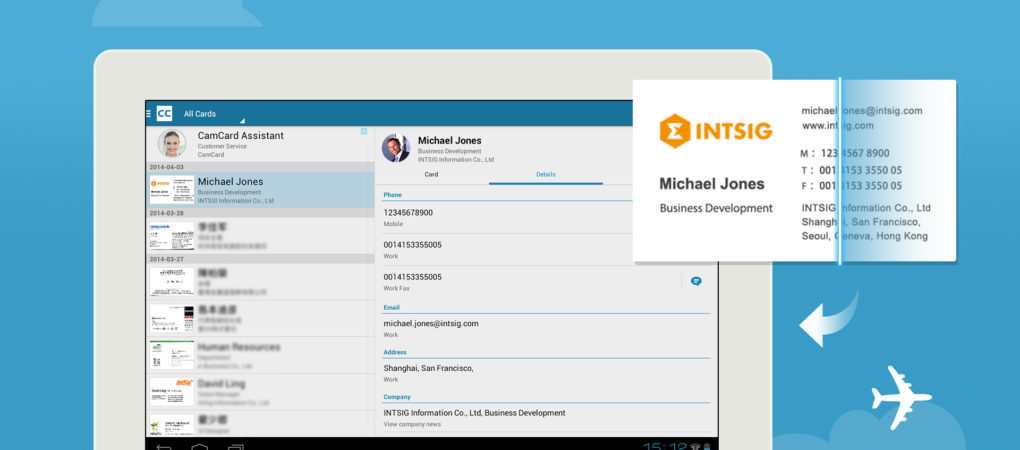Switch to the Card tab

point(431,174)
